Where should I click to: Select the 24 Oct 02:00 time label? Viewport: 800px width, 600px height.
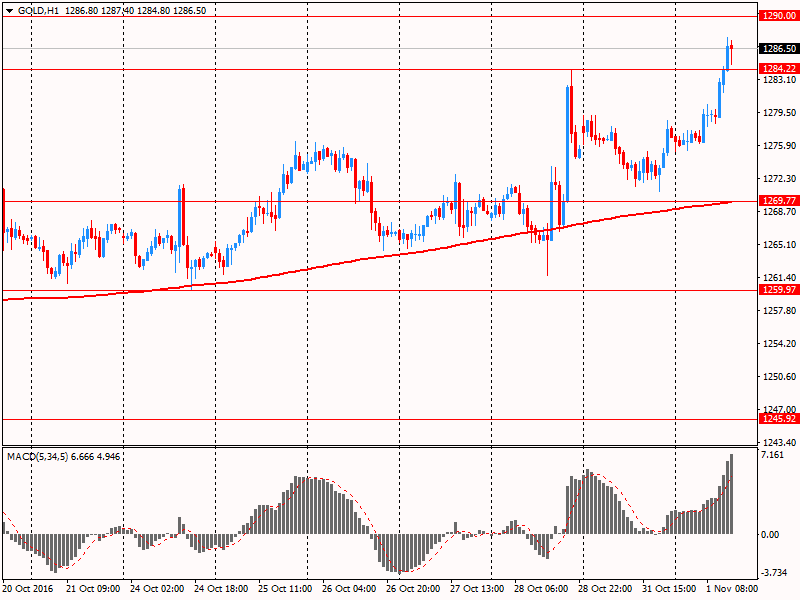point(157,588)
